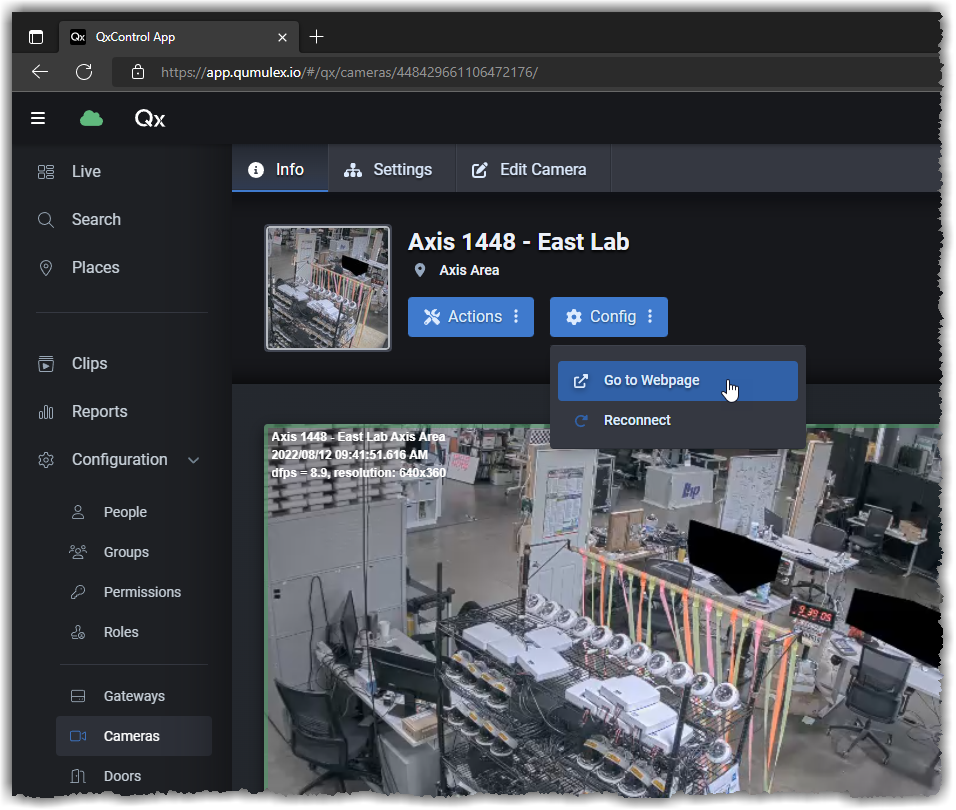The image size is (956, 810).
Task: Select Groups under Configuration
Action: click(126, 552)
